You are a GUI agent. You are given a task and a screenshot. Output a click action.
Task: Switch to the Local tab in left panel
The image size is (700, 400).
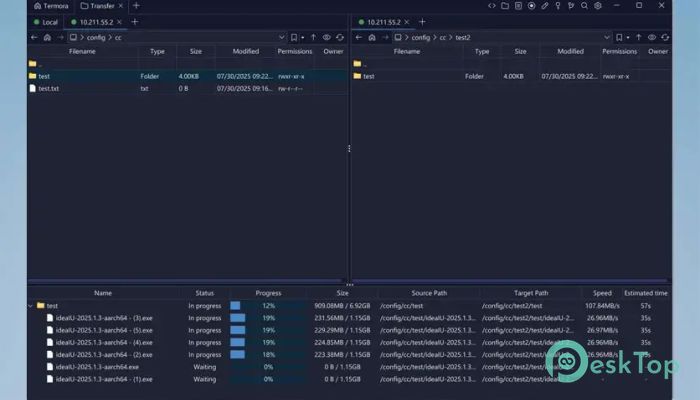46,22
